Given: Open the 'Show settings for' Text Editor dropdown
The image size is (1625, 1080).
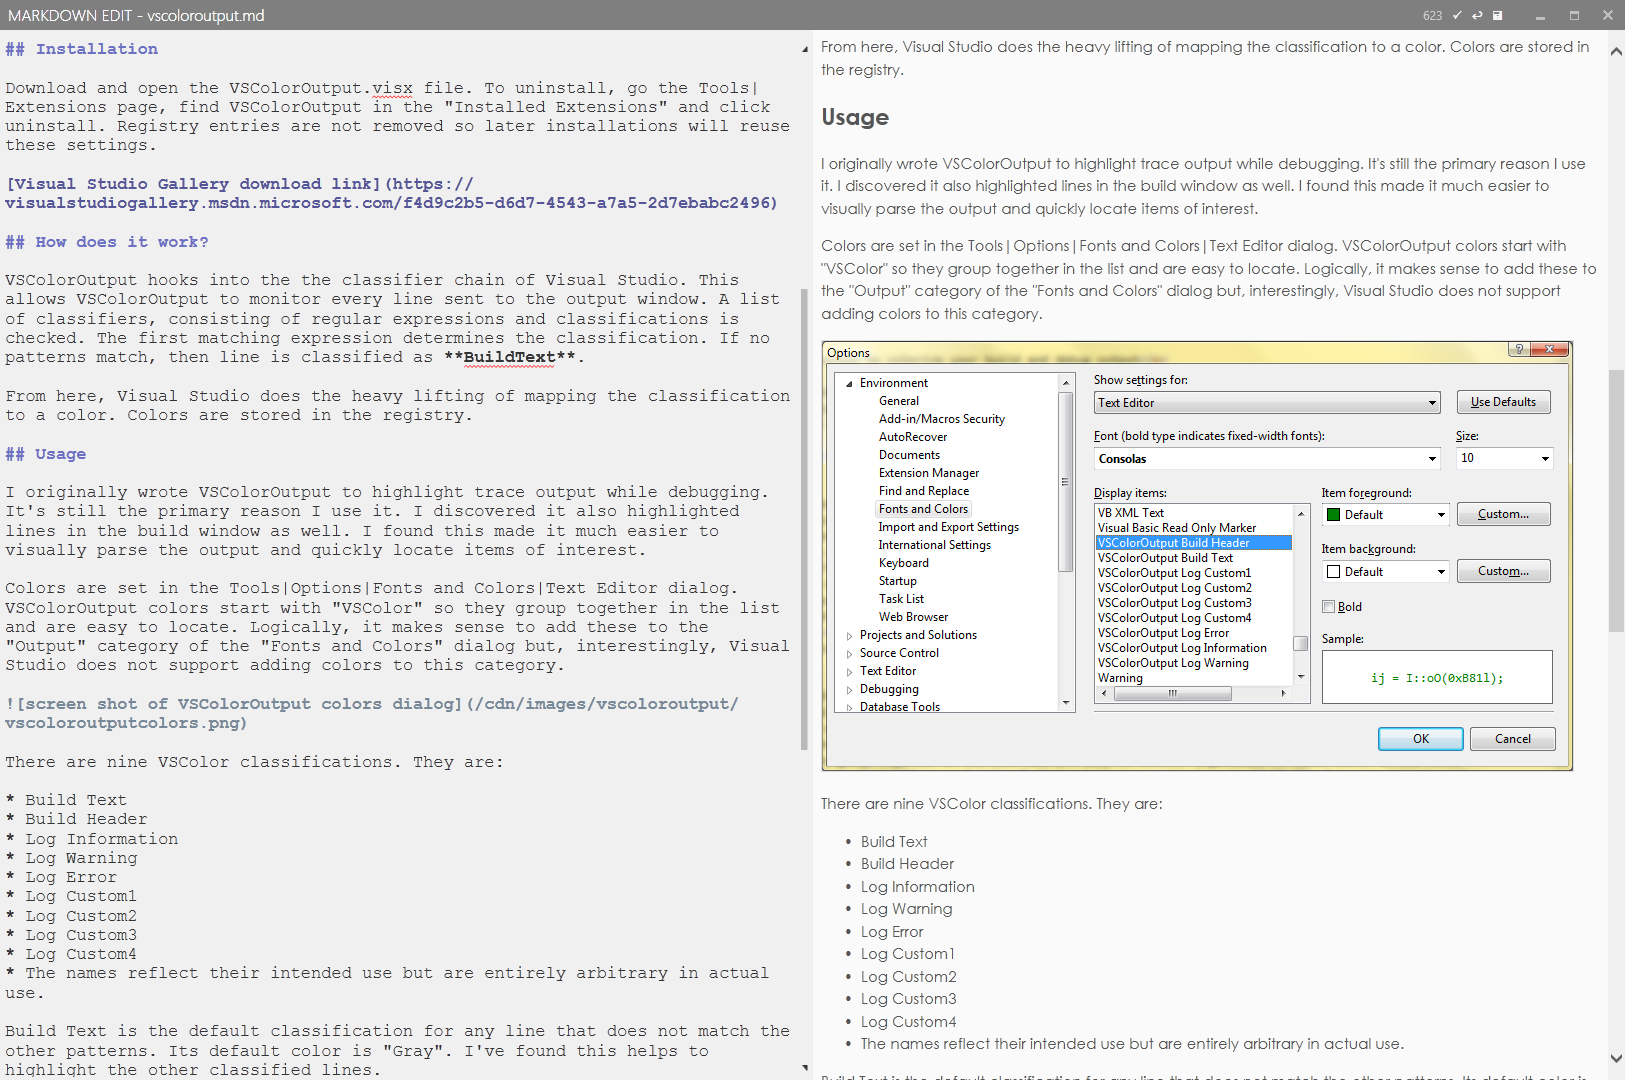Looking at the screenshot, I should [1267, 403].
